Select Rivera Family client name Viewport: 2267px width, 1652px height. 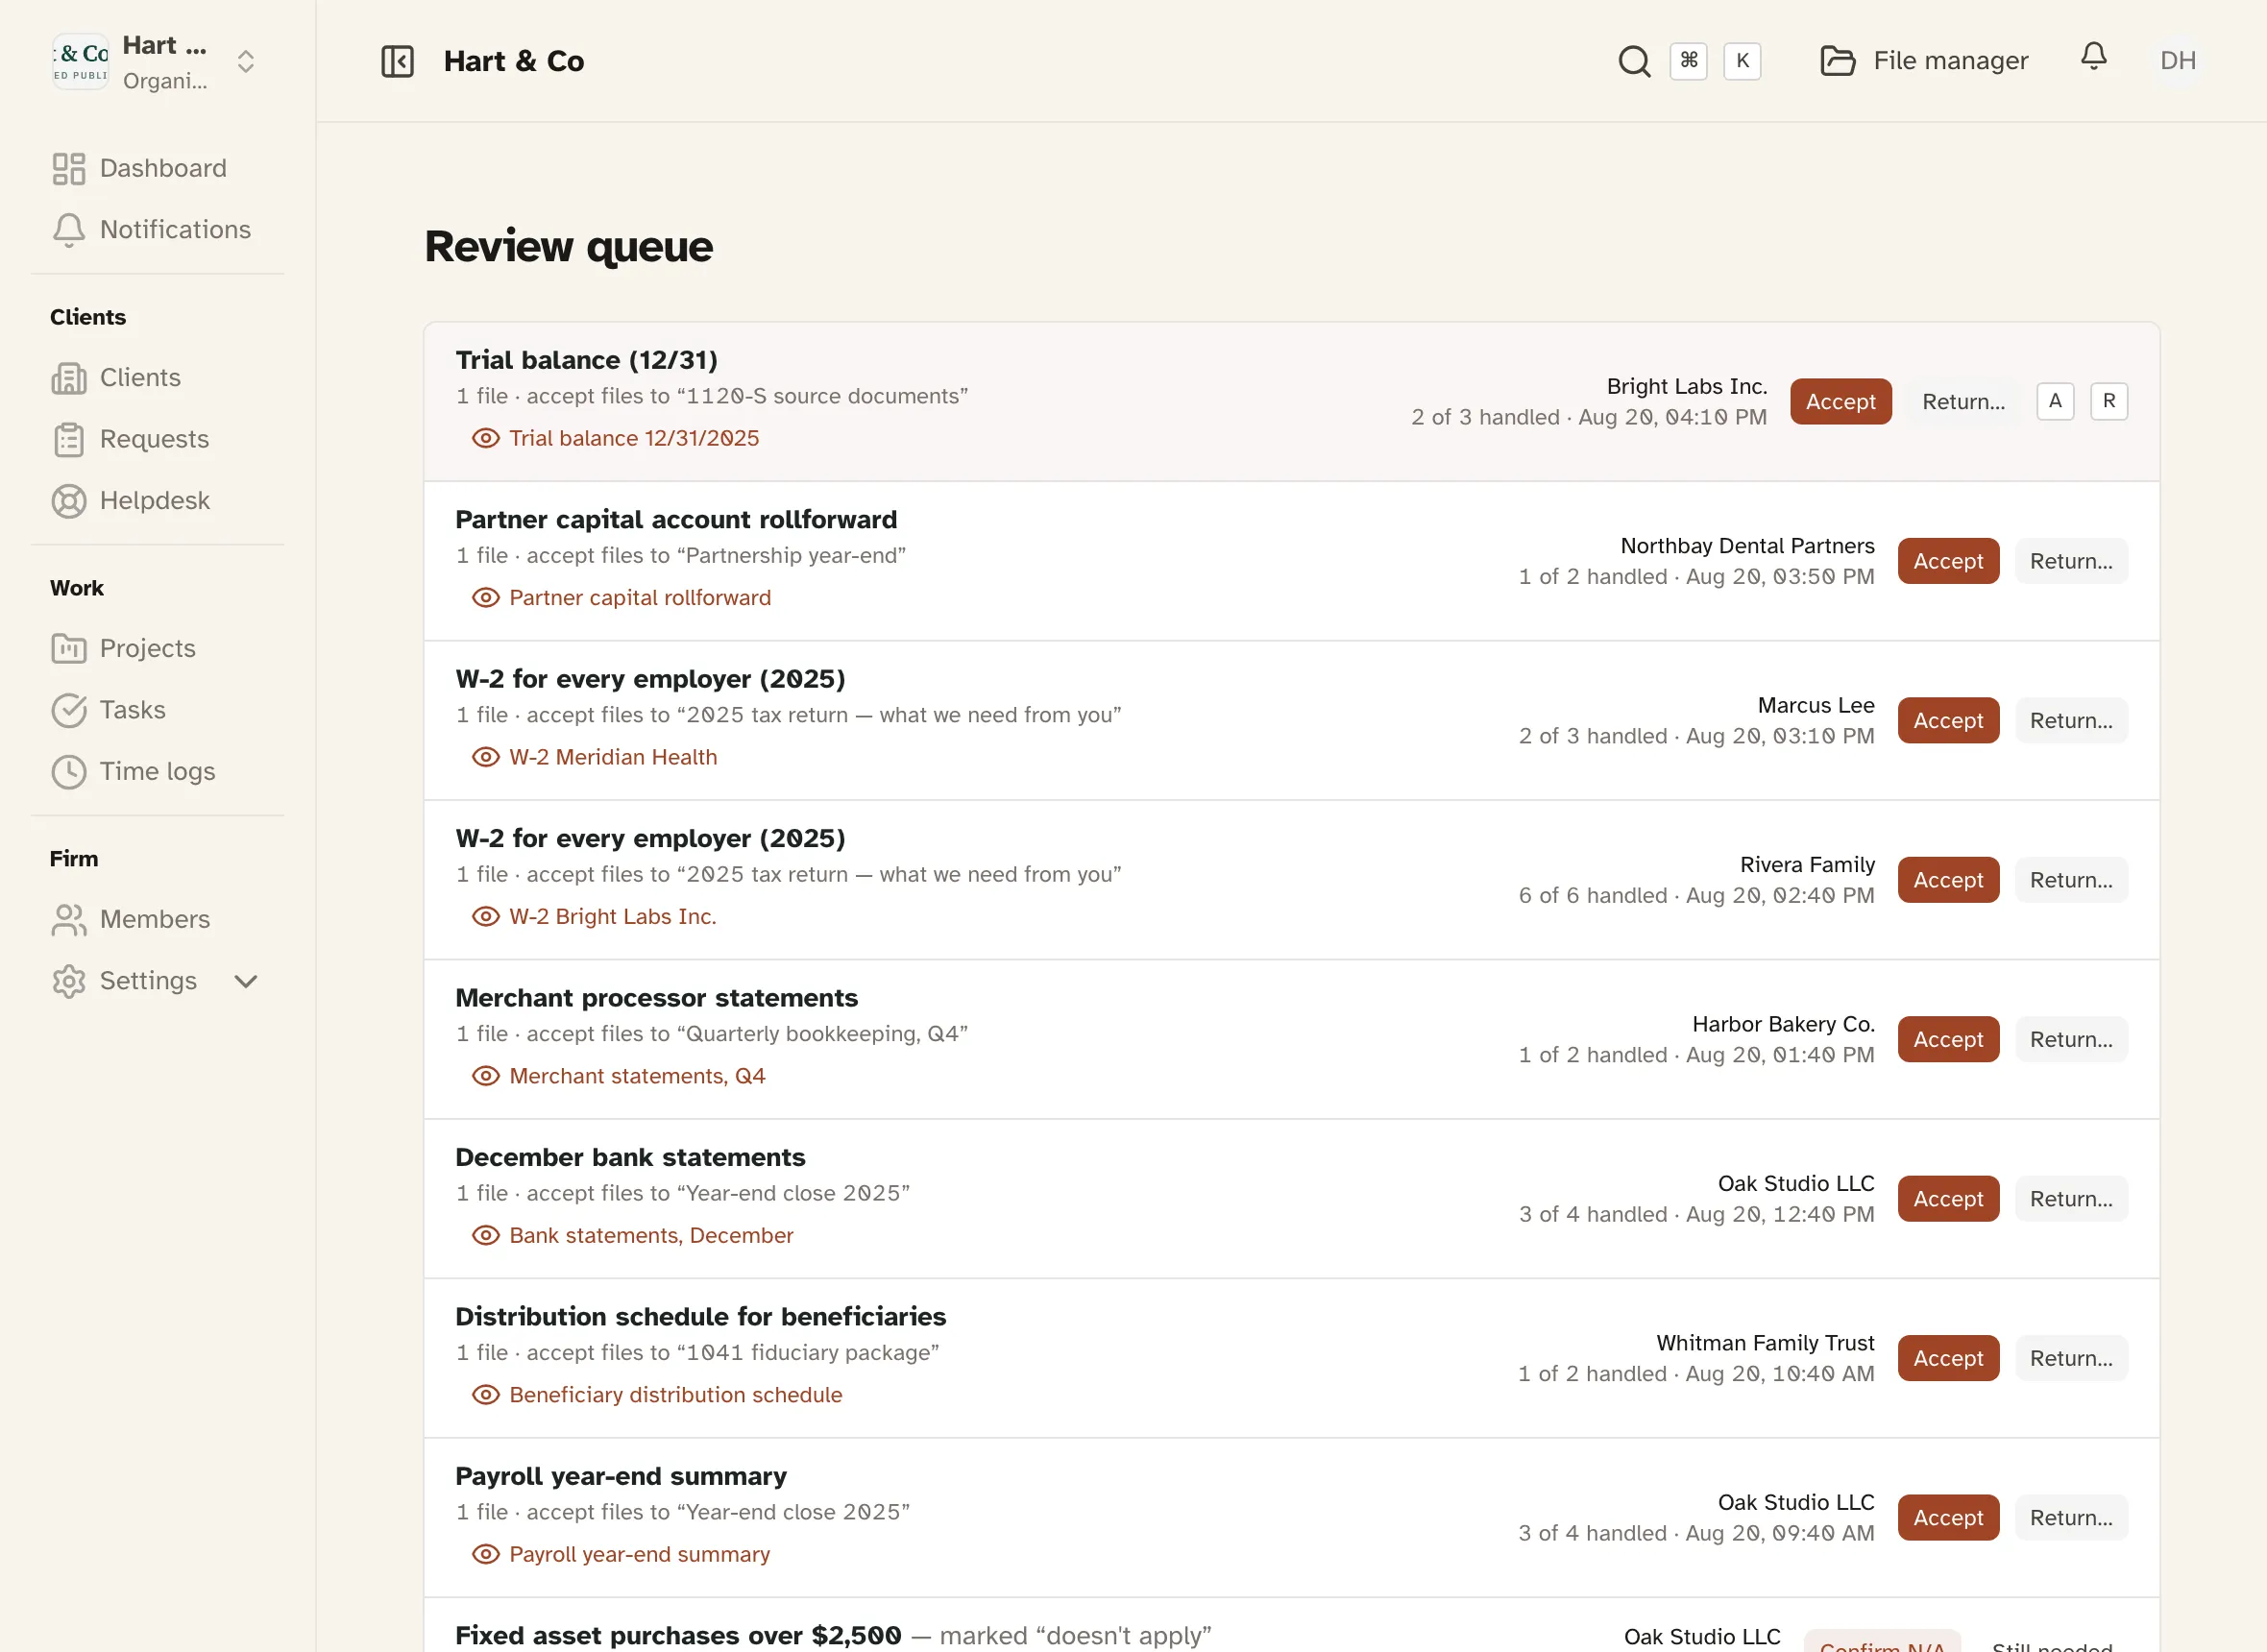pos(1807,864)
